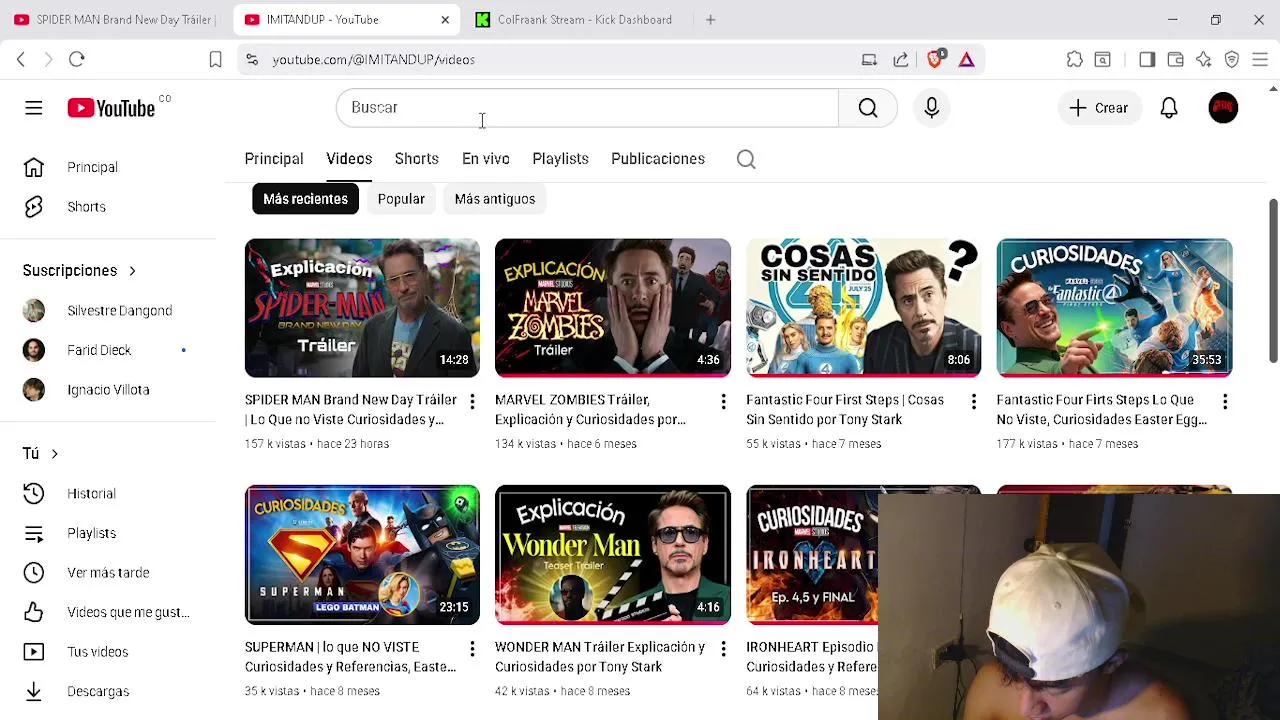
Task: Select the Más recientes filter chip
Action: (x=305, y=199)
